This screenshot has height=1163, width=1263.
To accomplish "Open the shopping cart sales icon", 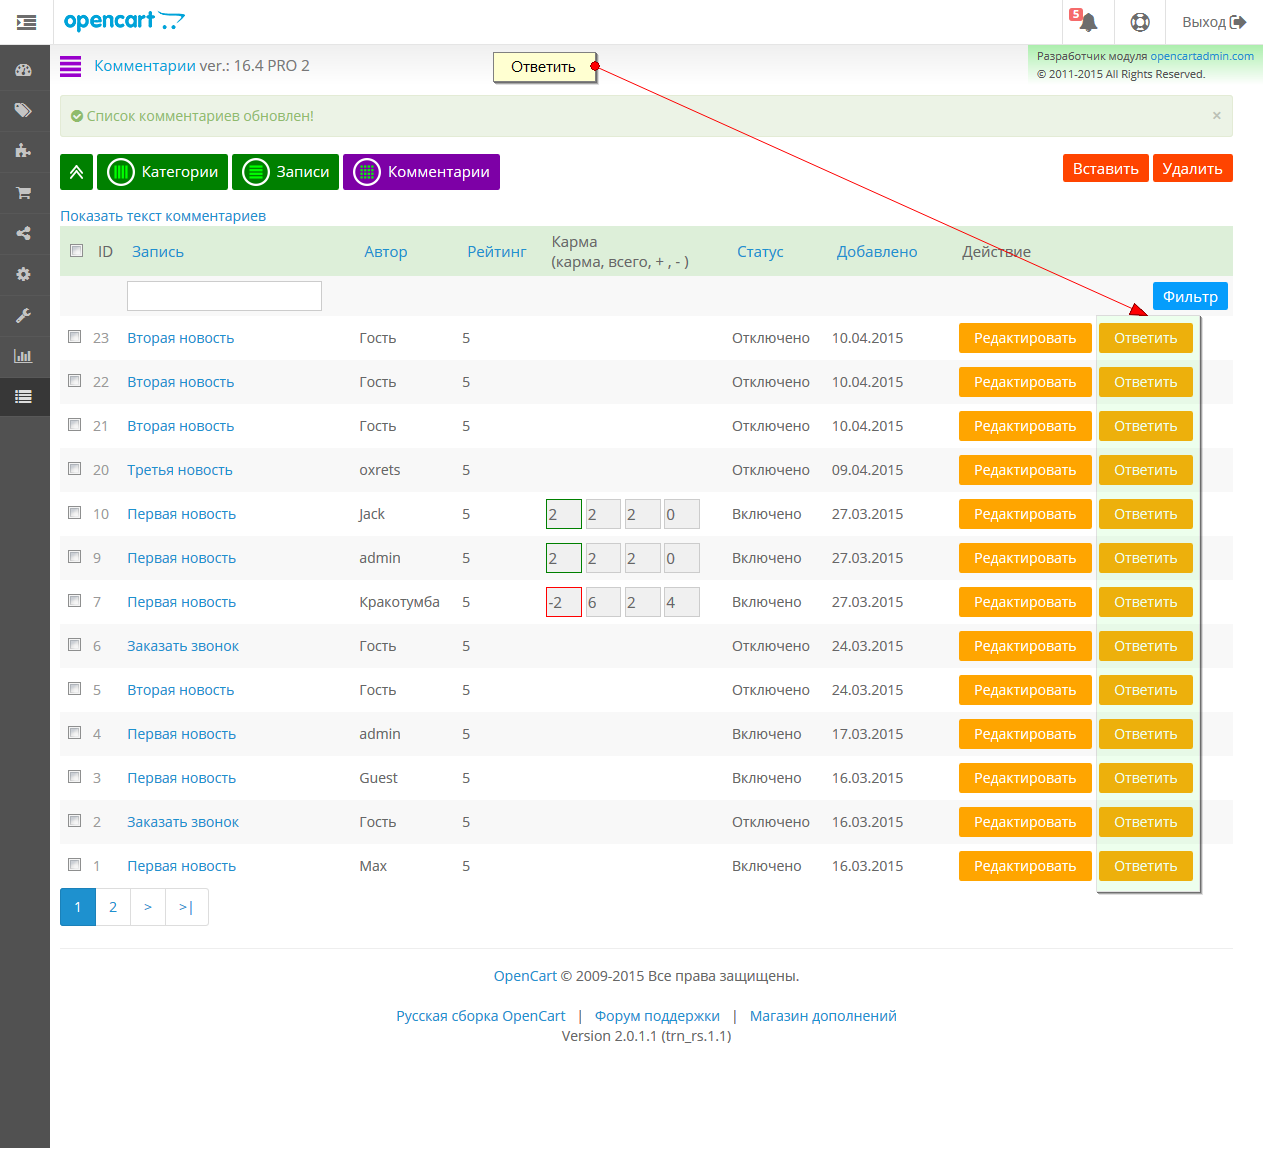I will pos(24,192).
